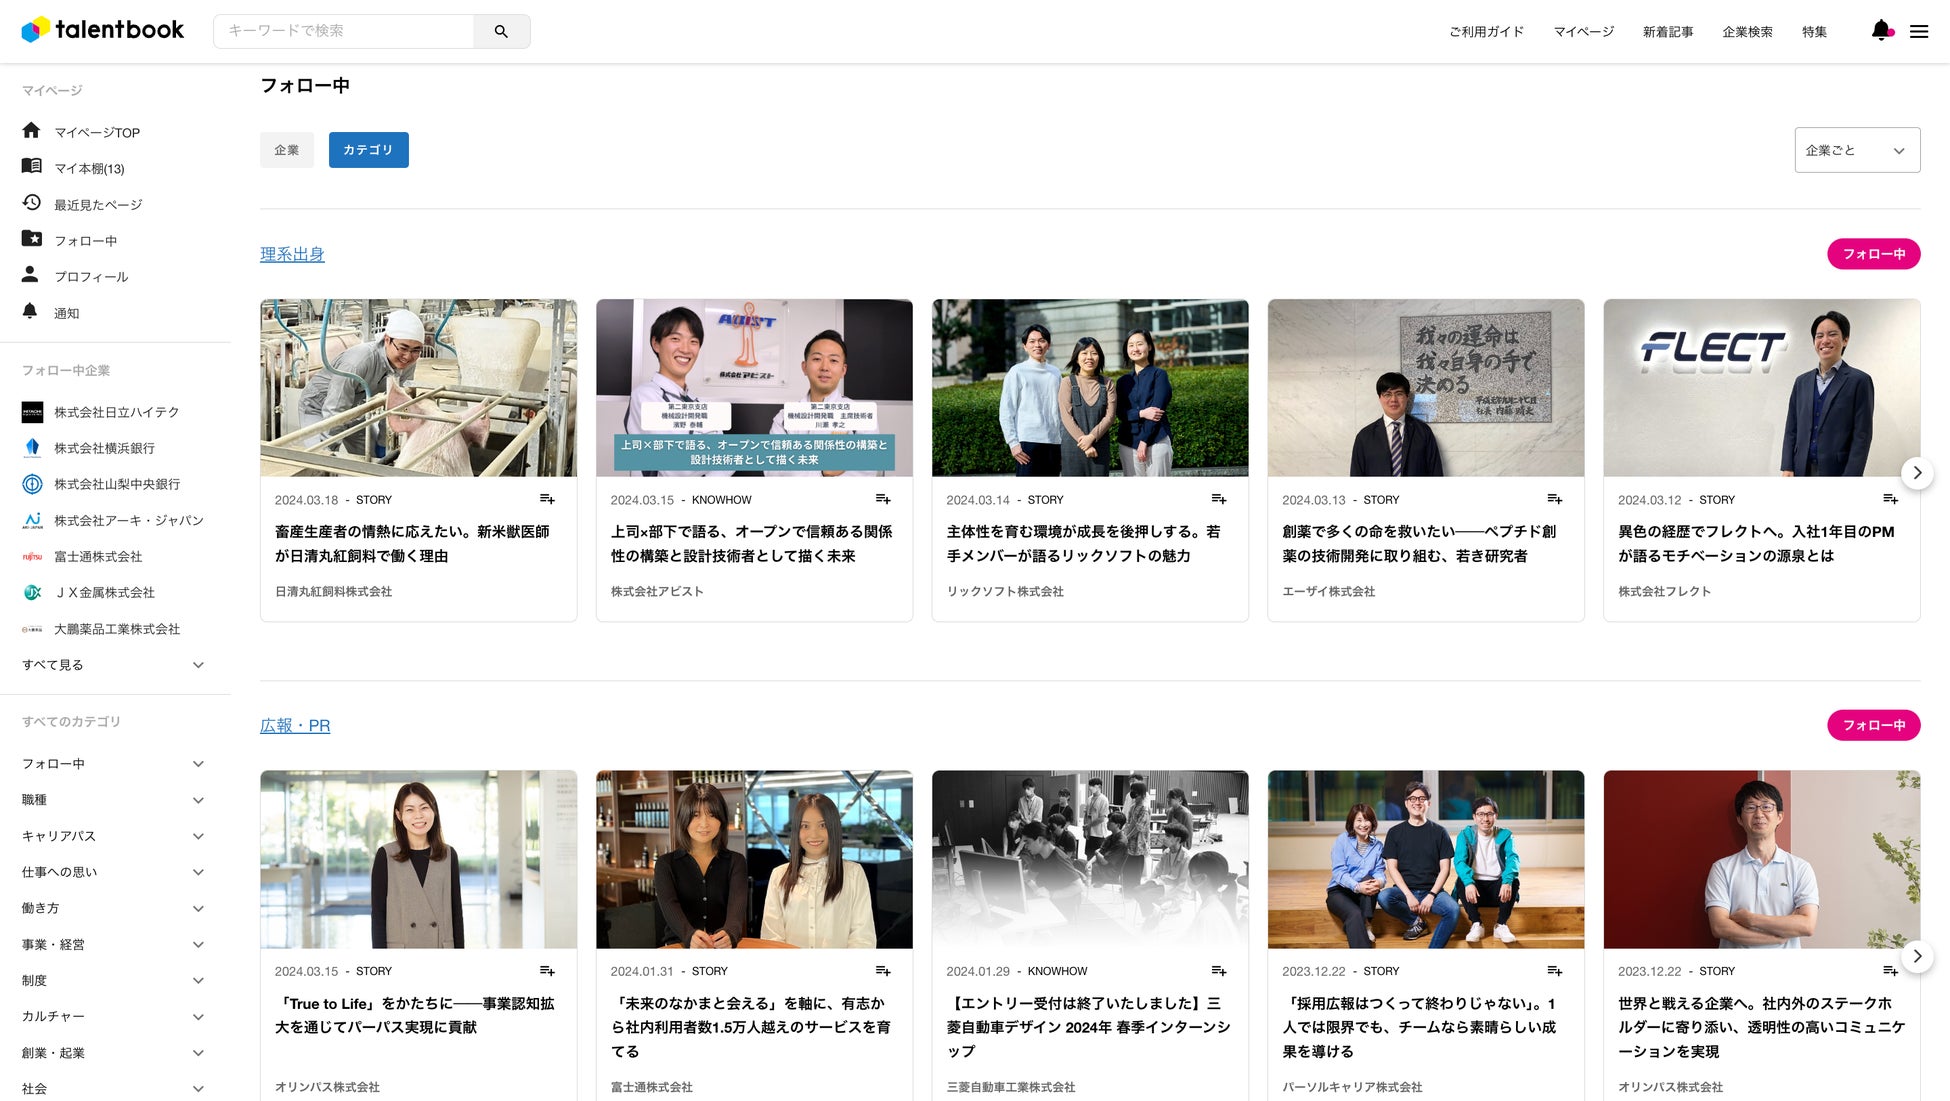Image resolution: width=1950 pixels, height=1101 pixels.
Task: Select the カテゴリ filter tab
Action: (x=368, y=150)
